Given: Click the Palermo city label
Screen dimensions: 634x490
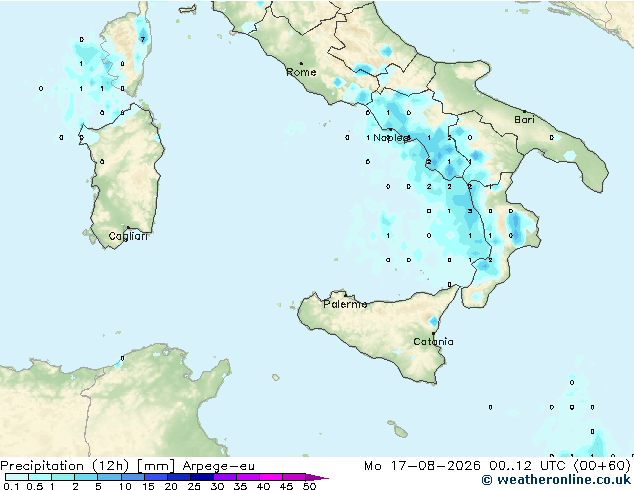Looking at the screenshot, I should point(345,304).
